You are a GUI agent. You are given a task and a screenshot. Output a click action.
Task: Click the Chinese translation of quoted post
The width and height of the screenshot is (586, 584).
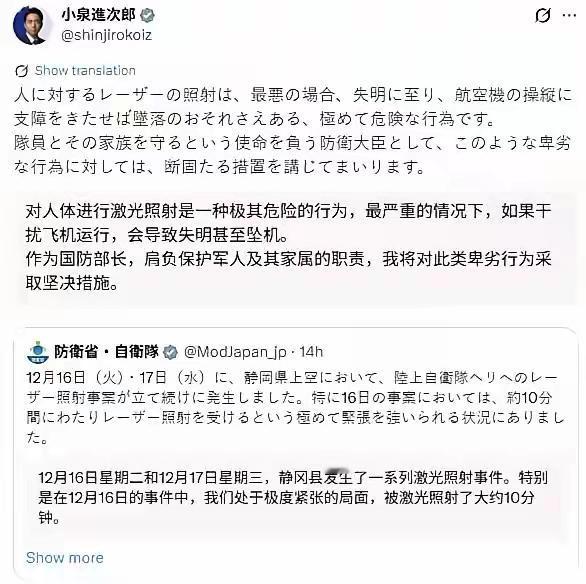pos(293,498)
